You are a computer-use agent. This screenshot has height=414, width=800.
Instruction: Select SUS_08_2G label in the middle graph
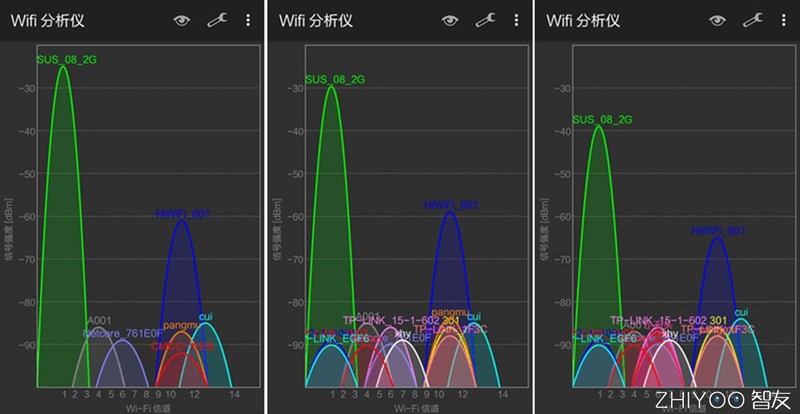click(335, 80)
